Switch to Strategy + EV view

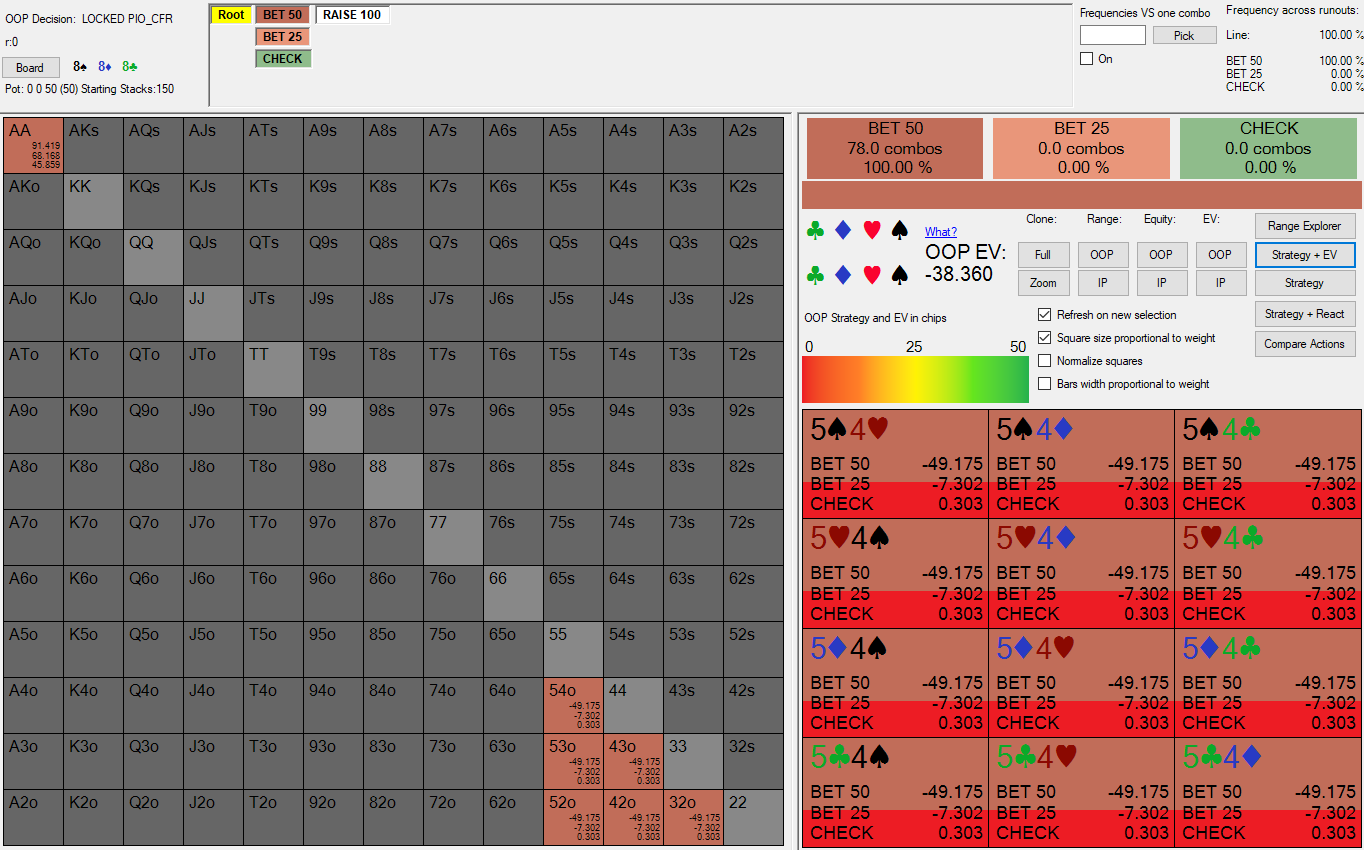1305,255
